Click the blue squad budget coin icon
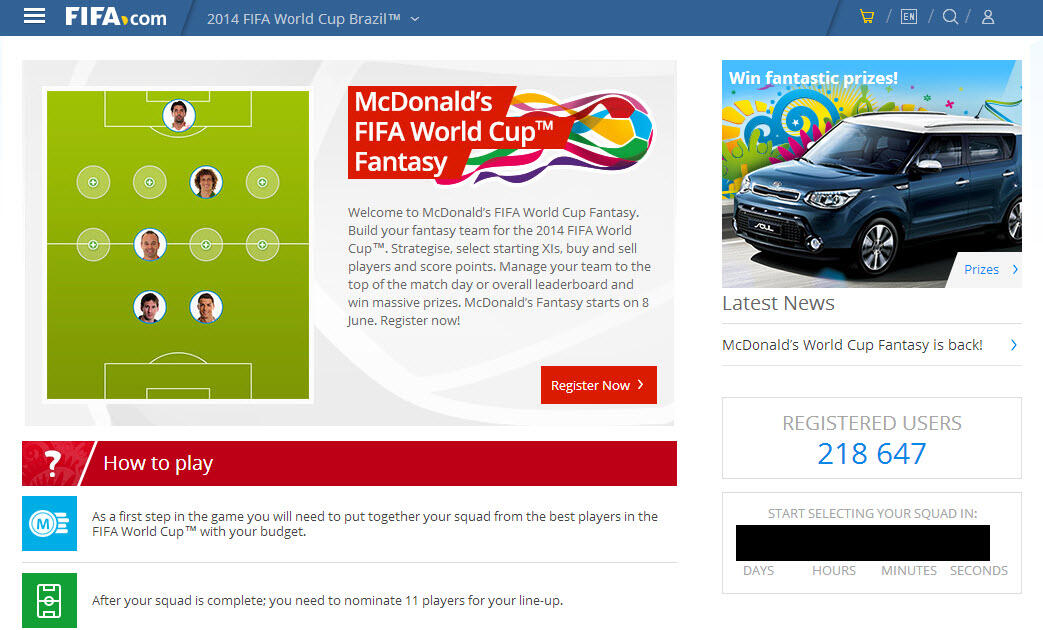 (x=49, y=524)
